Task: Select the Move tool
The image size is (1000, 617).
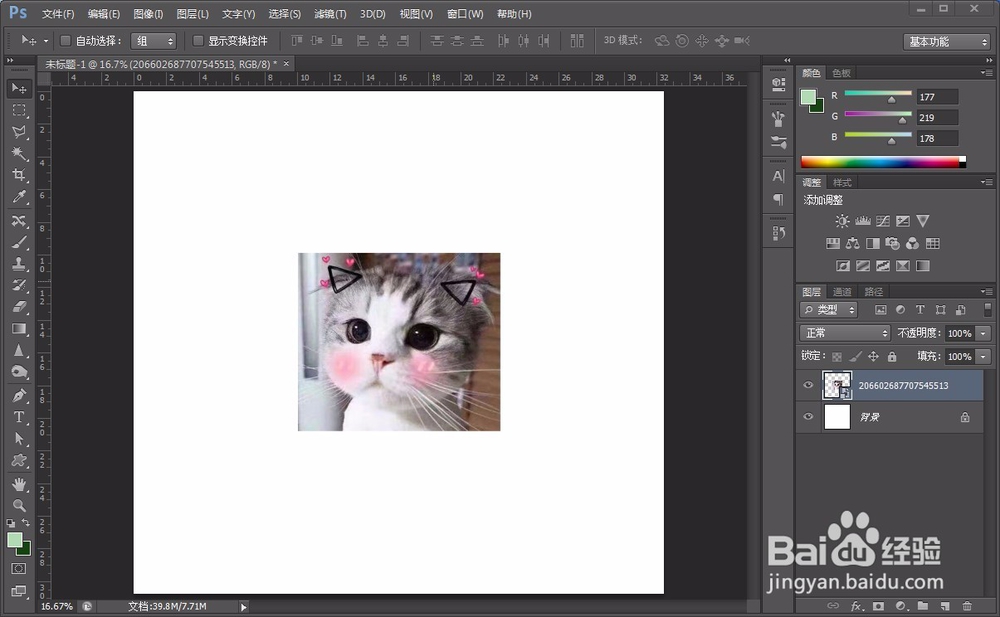Action: [x=19, y=88]
